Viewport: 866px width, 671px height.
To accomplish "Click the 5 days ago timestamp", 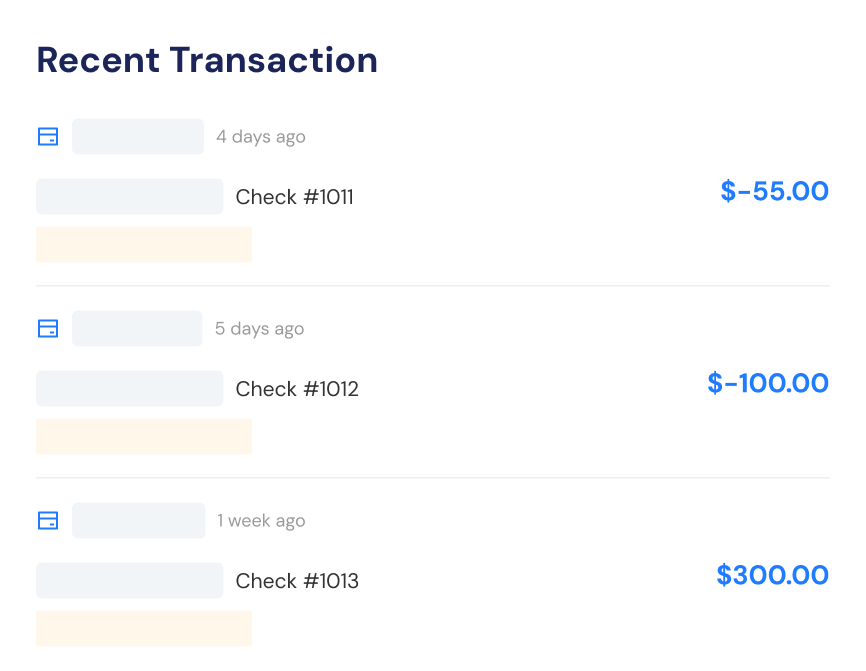I will [x=260, y=329].
